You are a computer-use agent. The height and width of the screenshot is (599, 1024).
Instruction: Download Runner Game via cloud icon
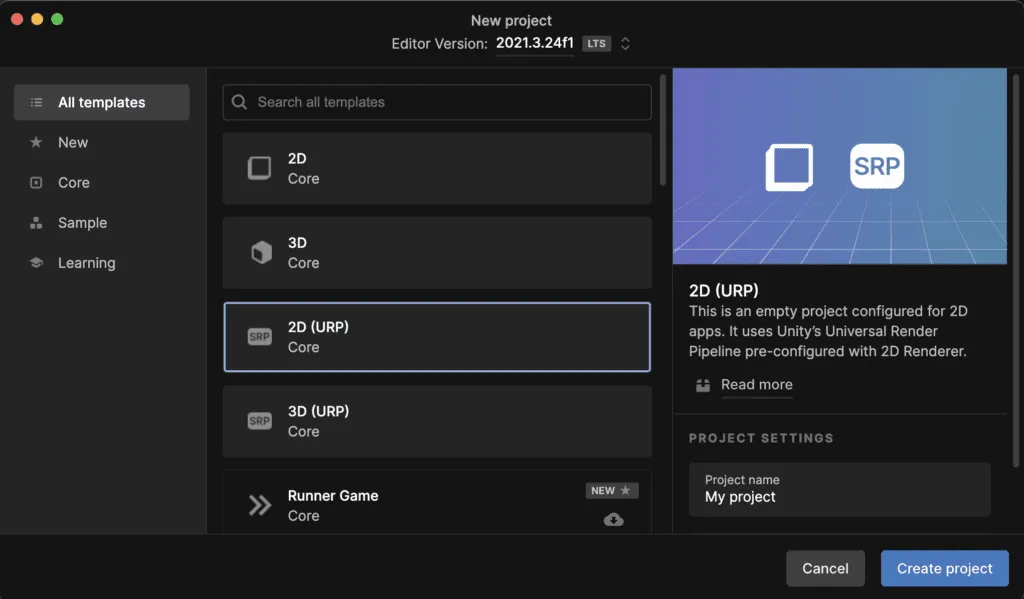click(x=613, y=520)
